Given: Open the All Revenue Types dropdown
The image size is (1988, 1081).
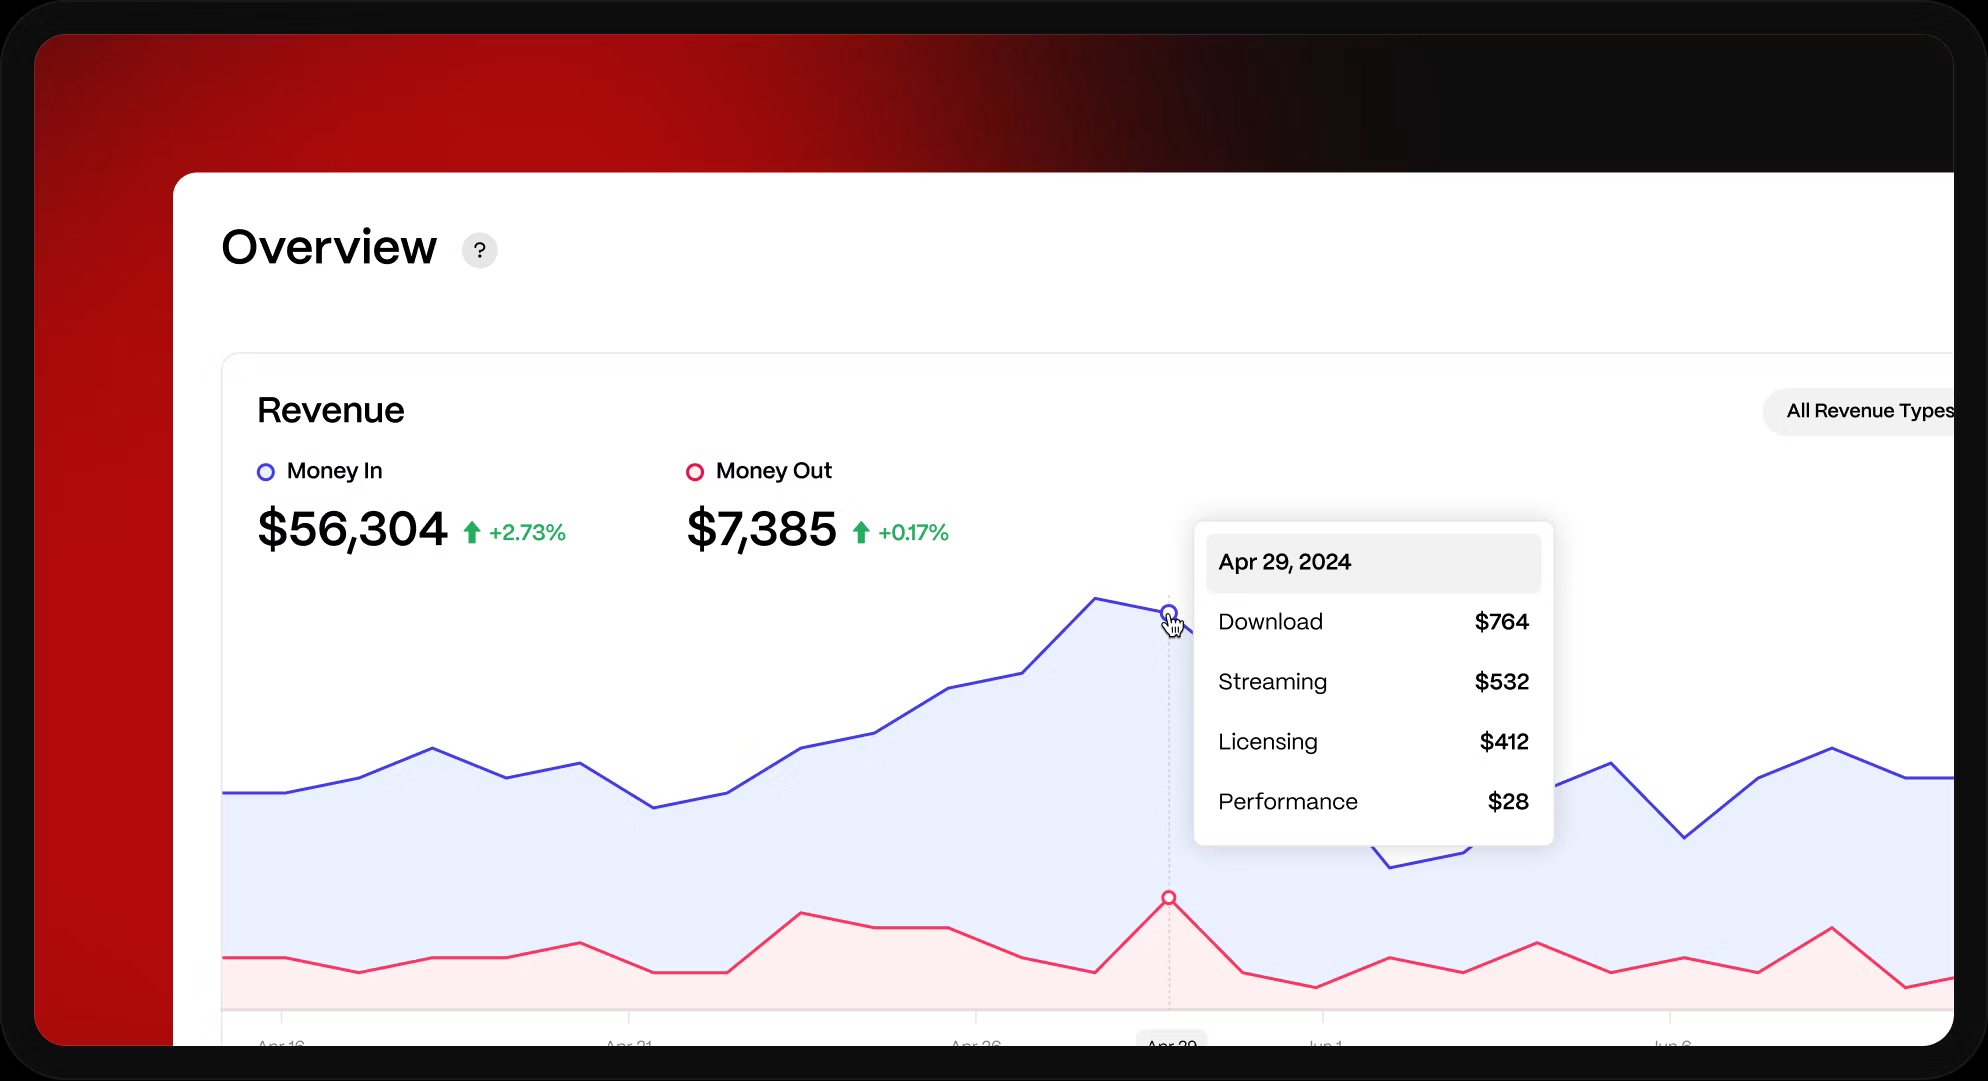Looking at the screenshot, I should pyautogui.click(x=1859, y=411).
